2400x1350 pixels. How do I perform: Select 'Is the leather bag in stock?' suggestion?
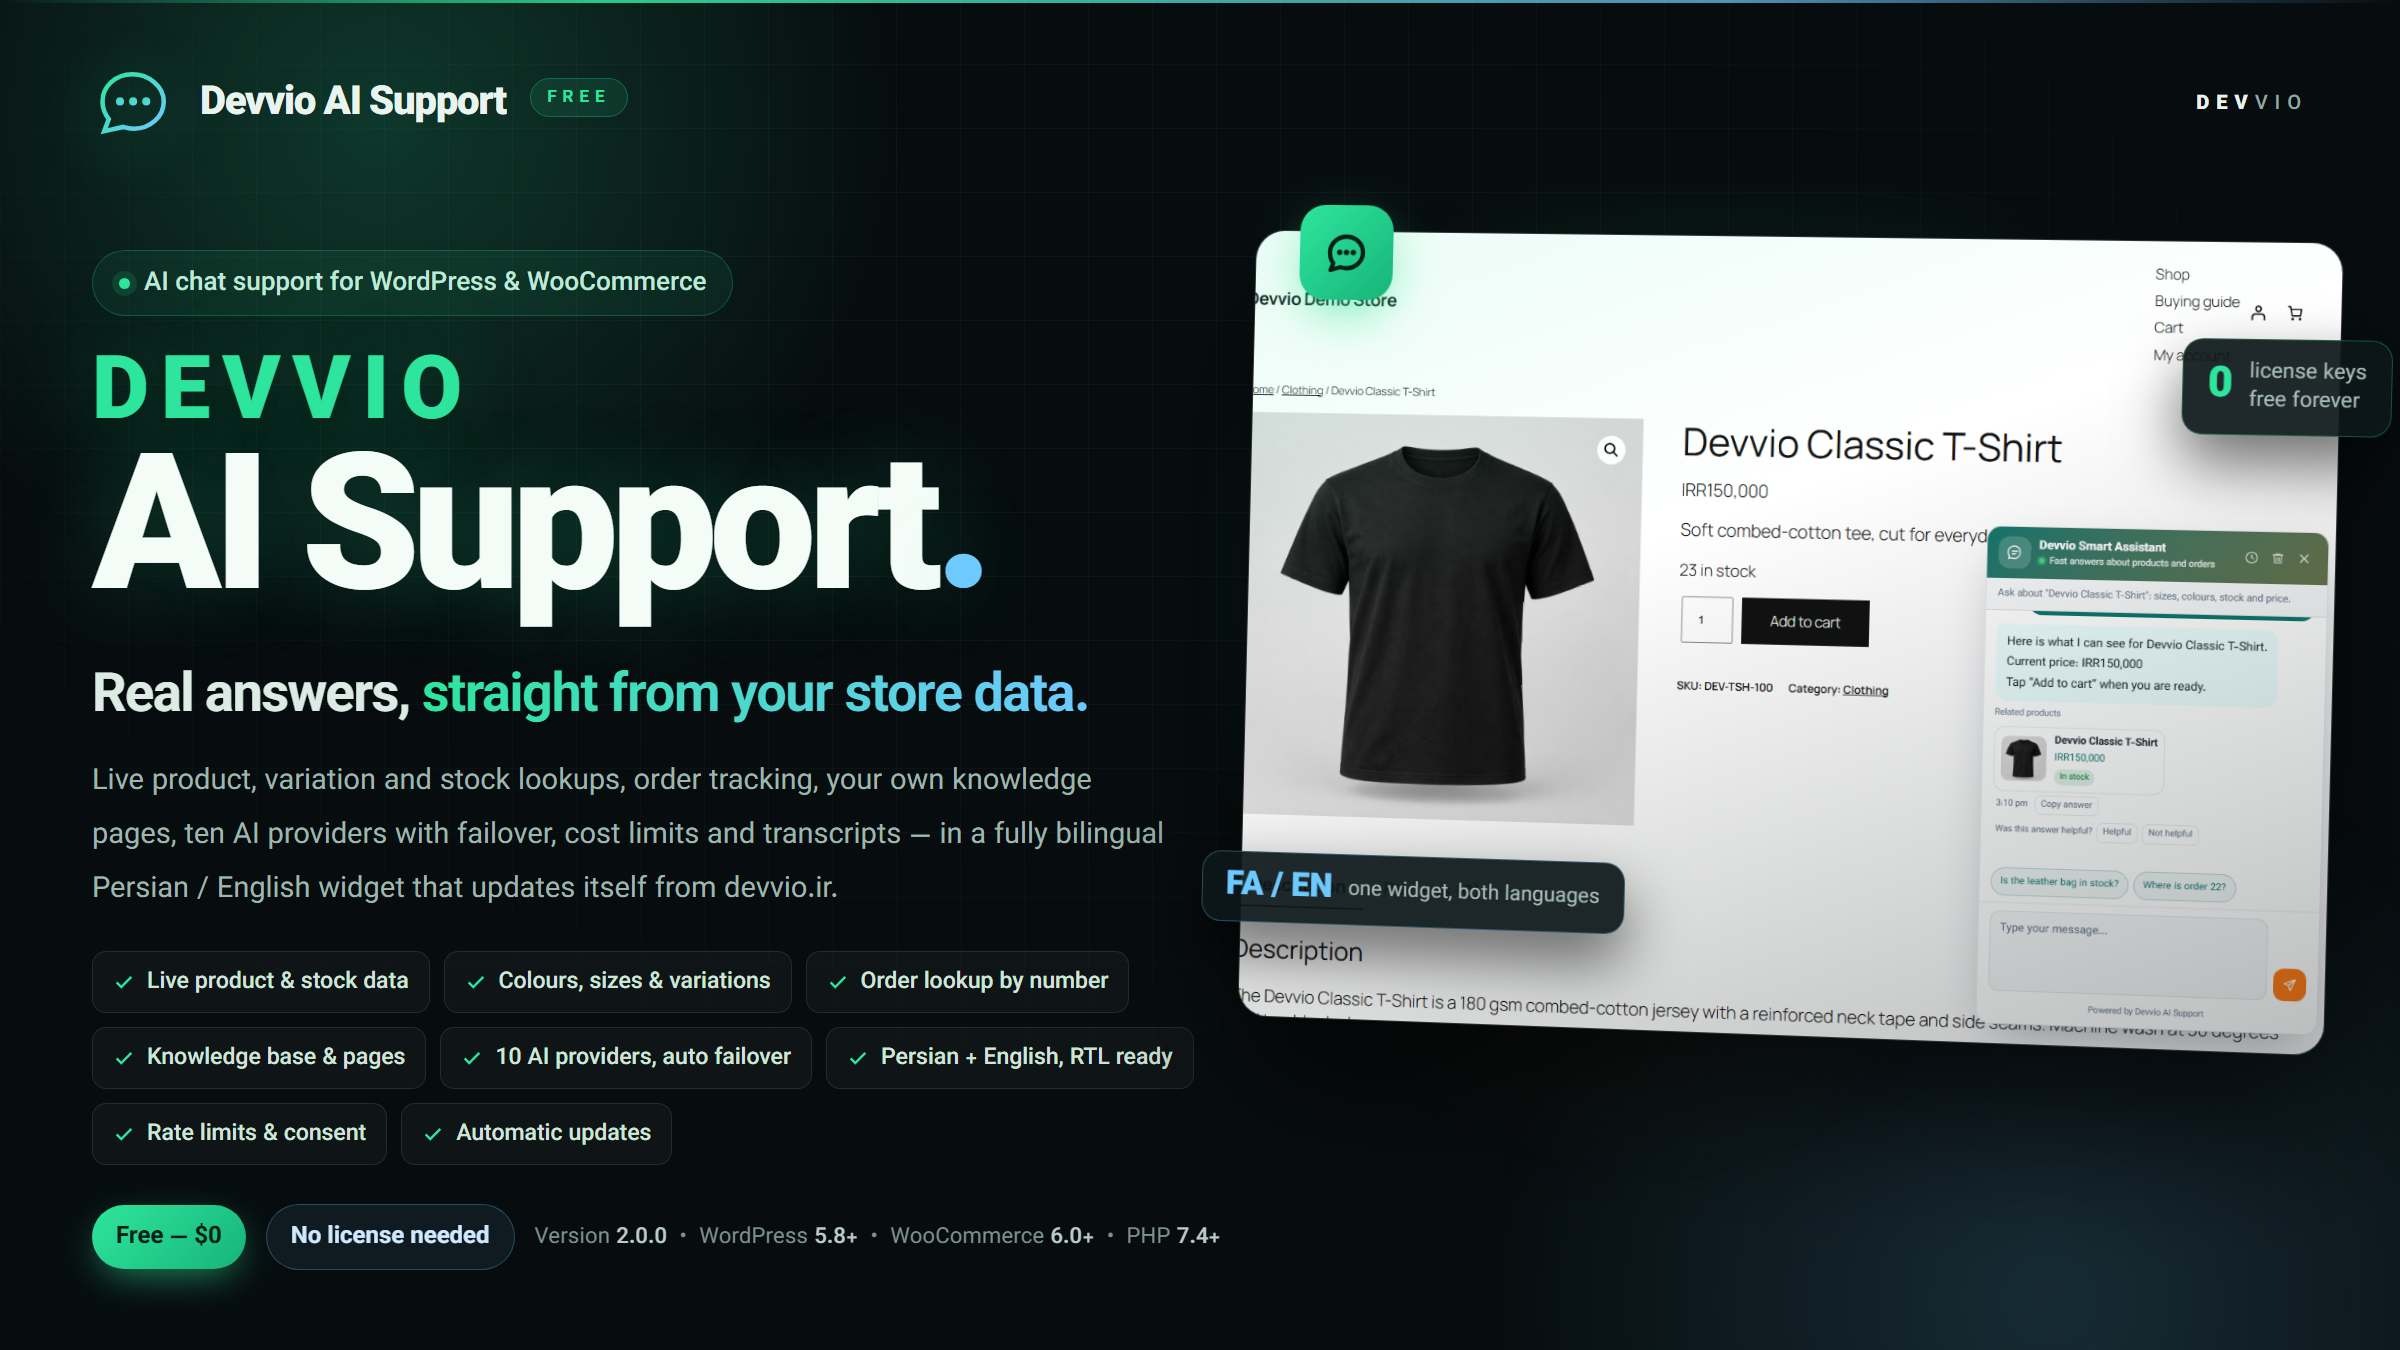[2059, 882]
